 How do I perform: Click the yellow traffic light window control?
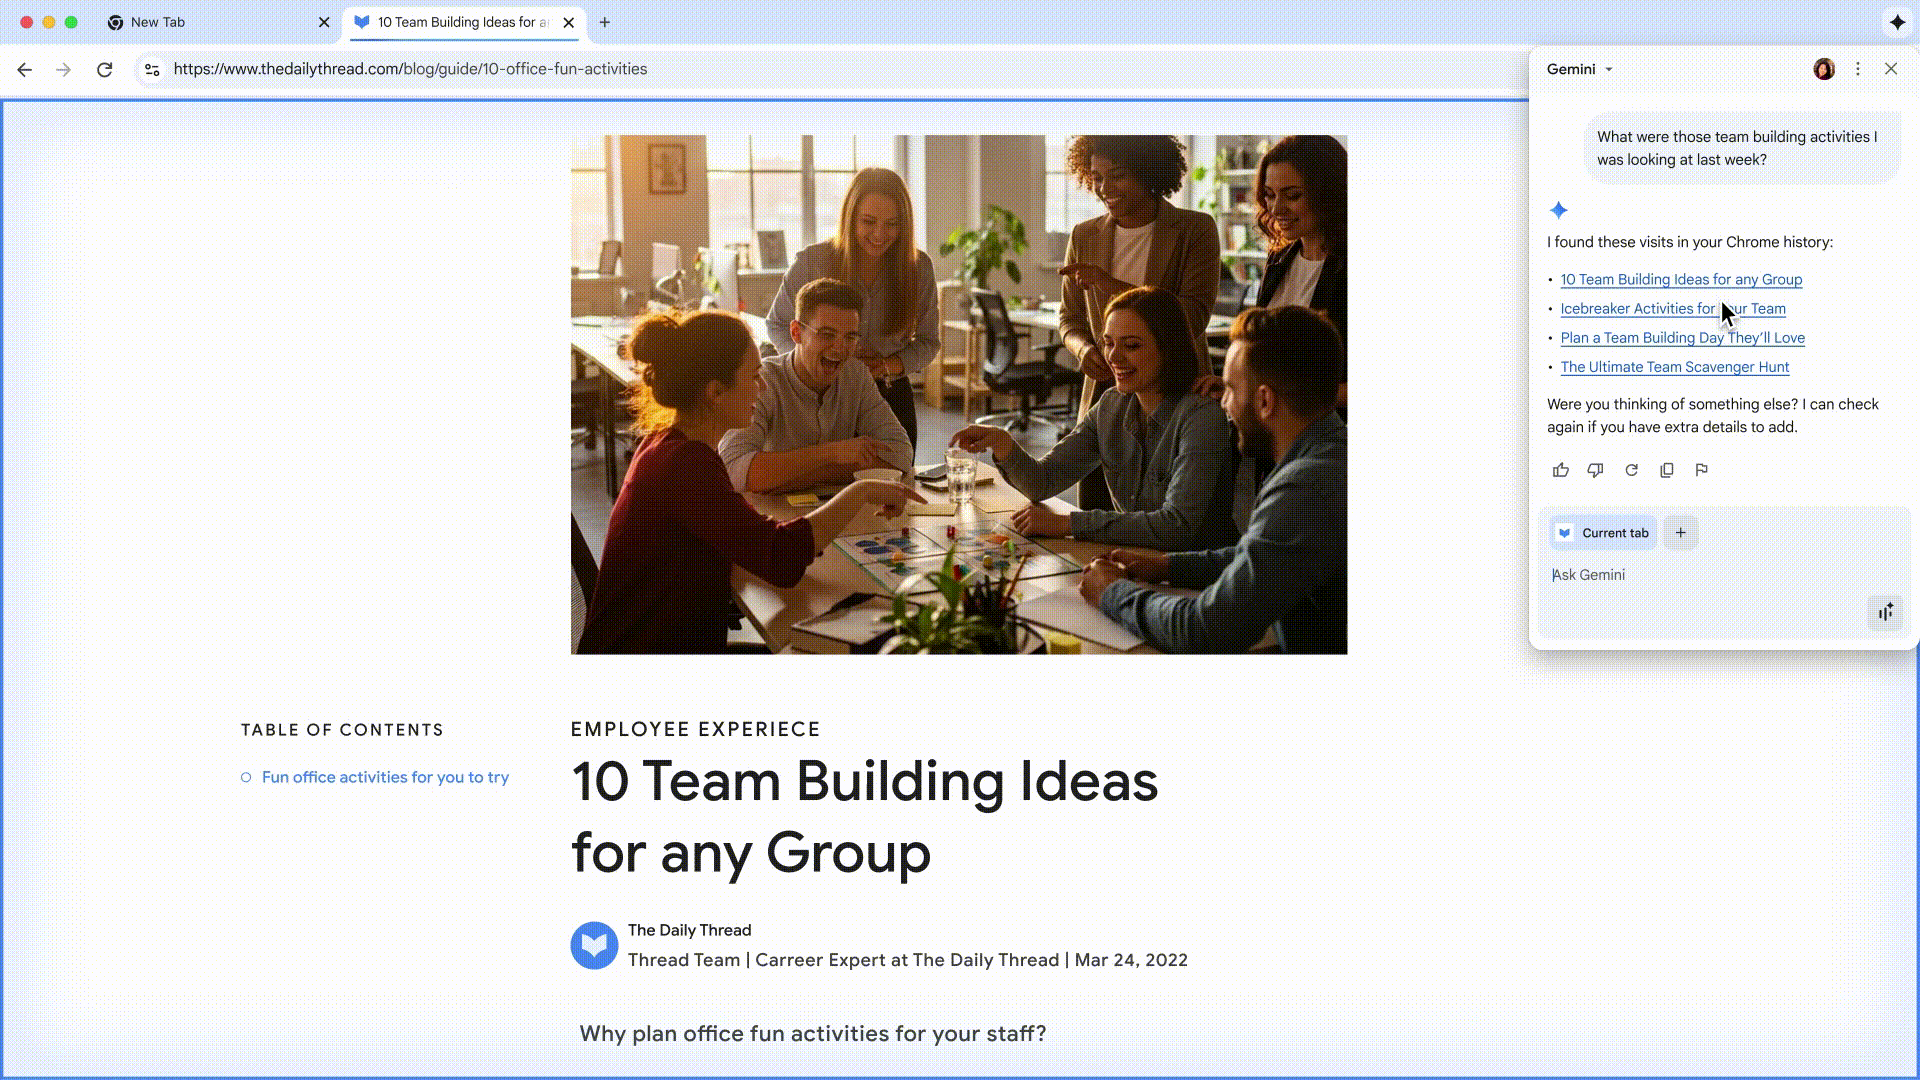[49, 22]
